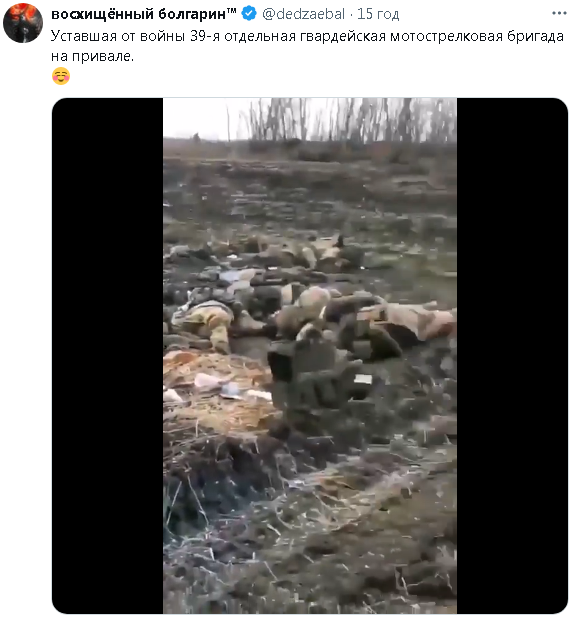Open the author's round profile avatar

22,22
